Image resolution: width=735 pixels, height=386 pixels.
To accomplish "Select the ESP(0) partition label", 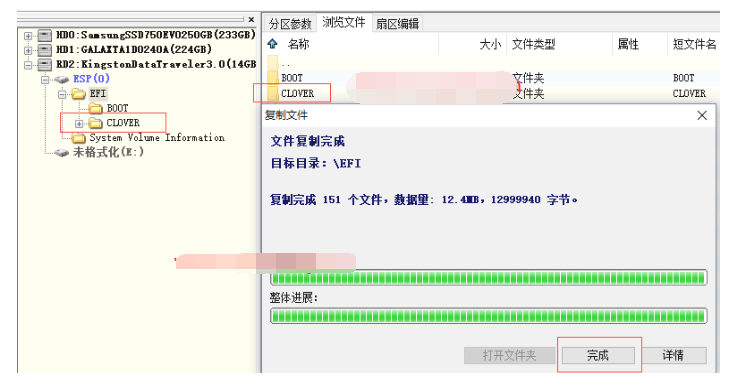I will (x=91, y=79).
